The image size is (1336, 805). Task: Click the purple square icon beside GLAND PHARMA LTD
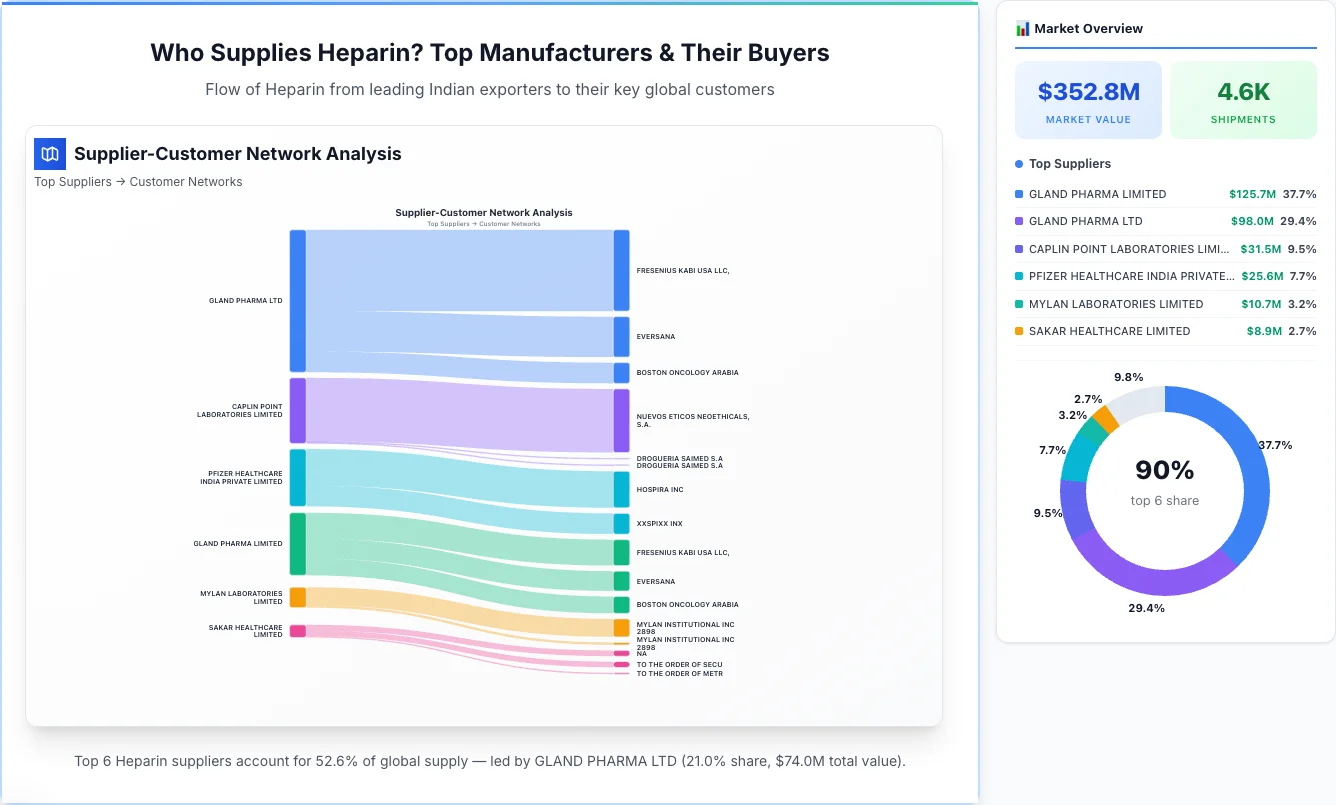1019,221
